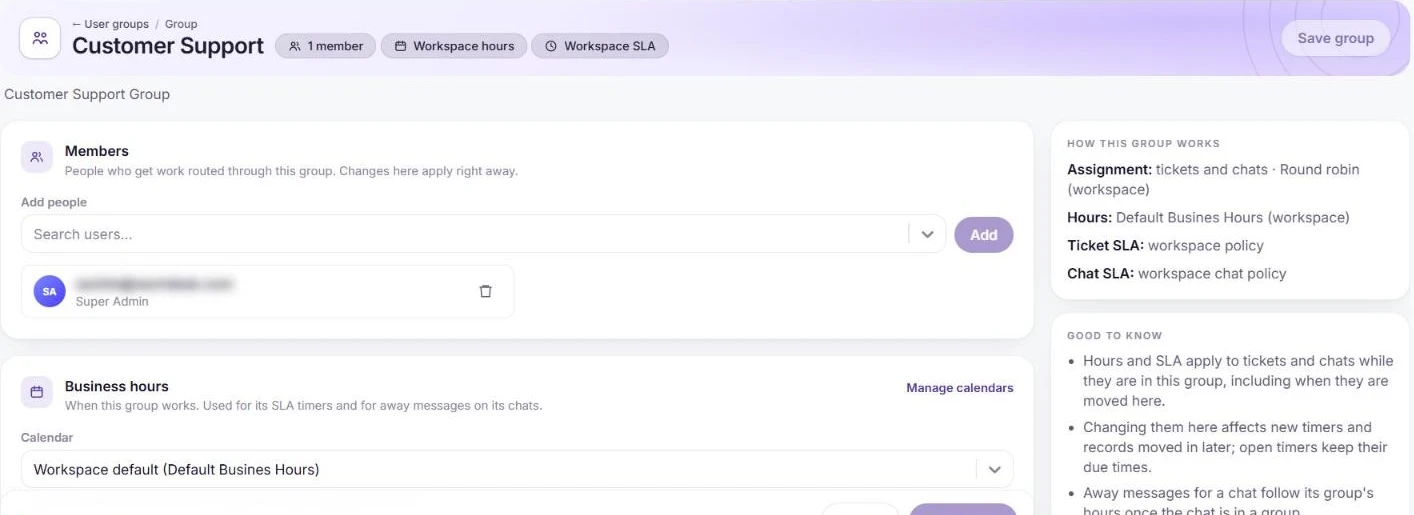Open the Workspace SLA badge
Screen dimensions: 1414x515
tap(600, 46)
